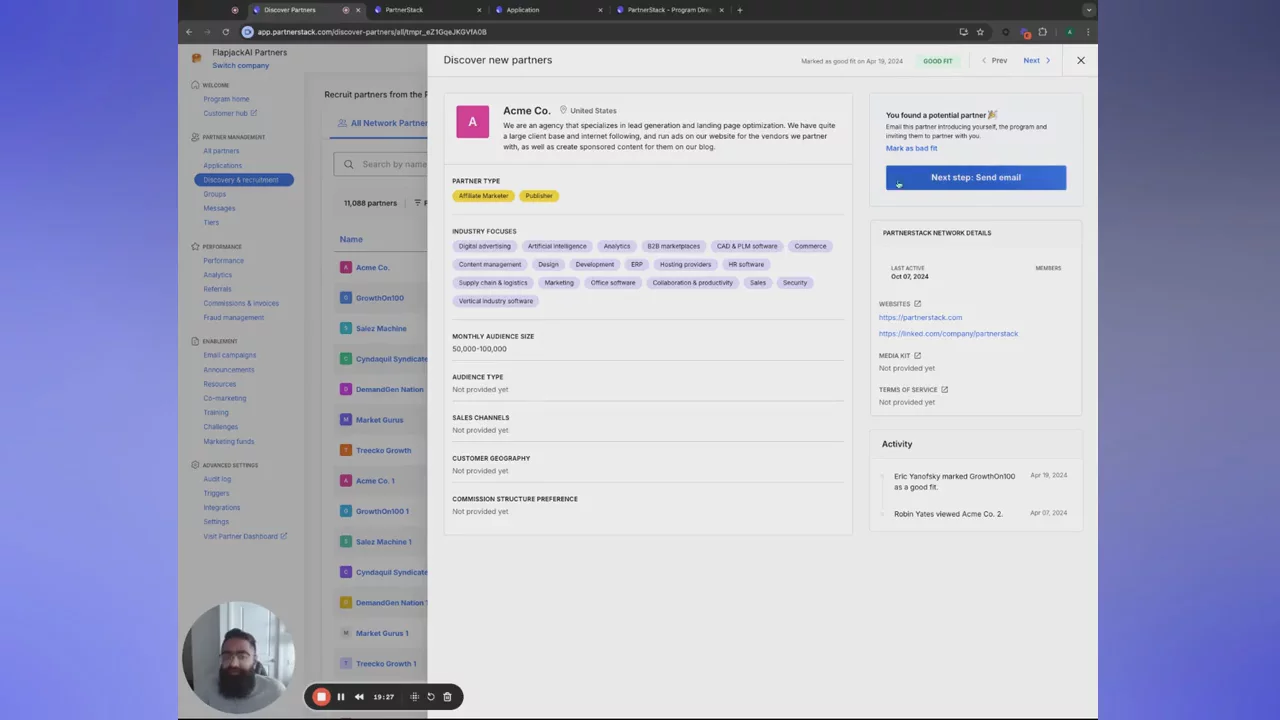This screenshot has width=1280, height=720.
Task: Mark this partner as bad fit
Action: [911, 148]
